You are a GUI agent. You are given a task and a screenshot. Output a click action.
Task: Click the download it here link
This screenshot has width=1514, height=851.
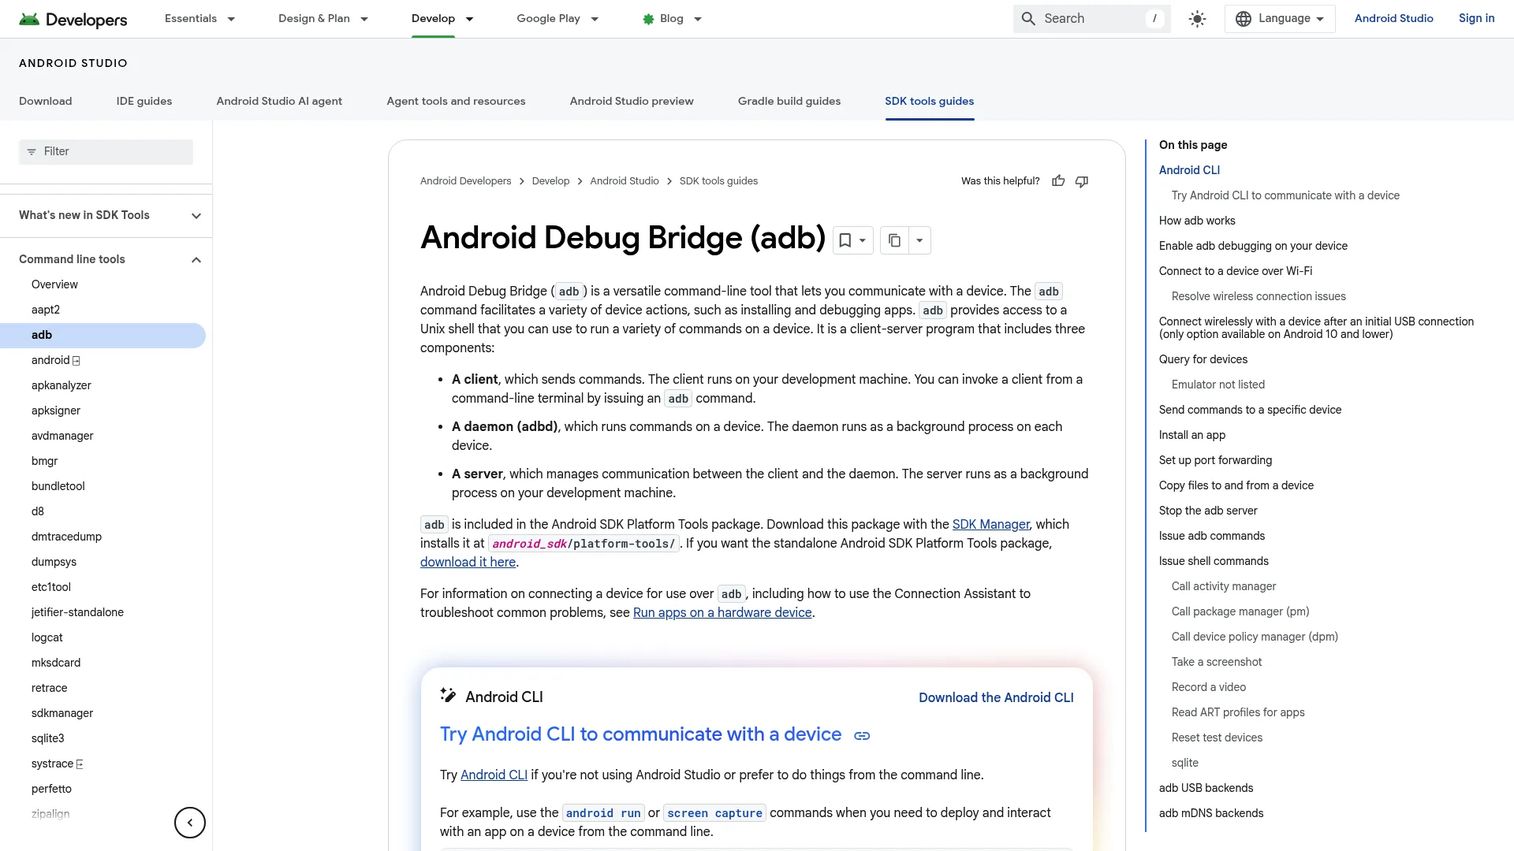coord(468,562)
